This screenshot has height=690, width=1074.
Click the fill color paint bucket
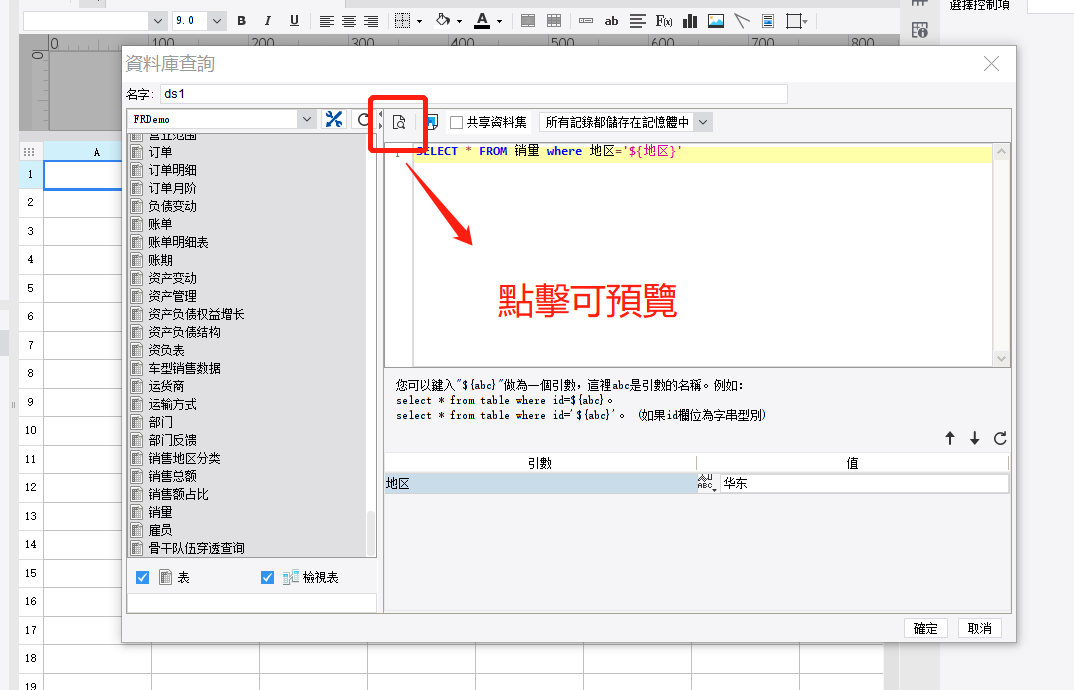[x=443, y=21]
